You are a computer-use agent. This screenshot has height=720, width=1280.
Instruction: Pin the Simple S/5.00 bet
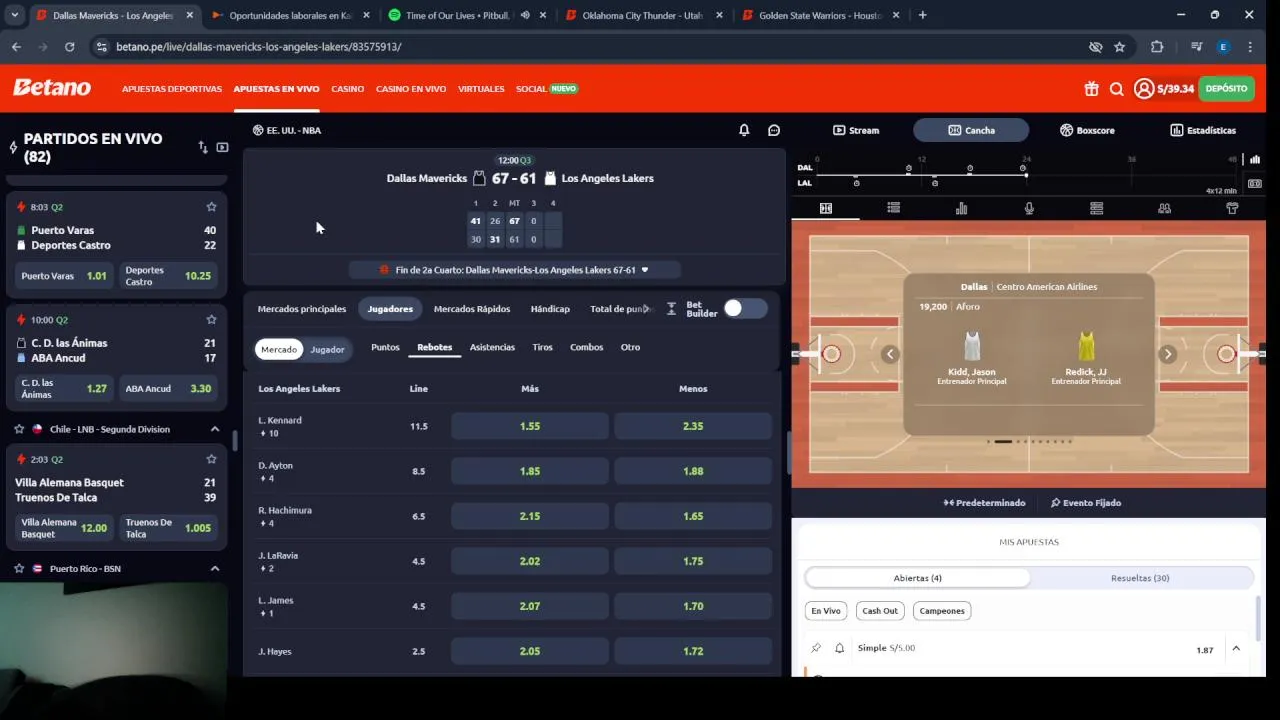click(x=816, y=648)
